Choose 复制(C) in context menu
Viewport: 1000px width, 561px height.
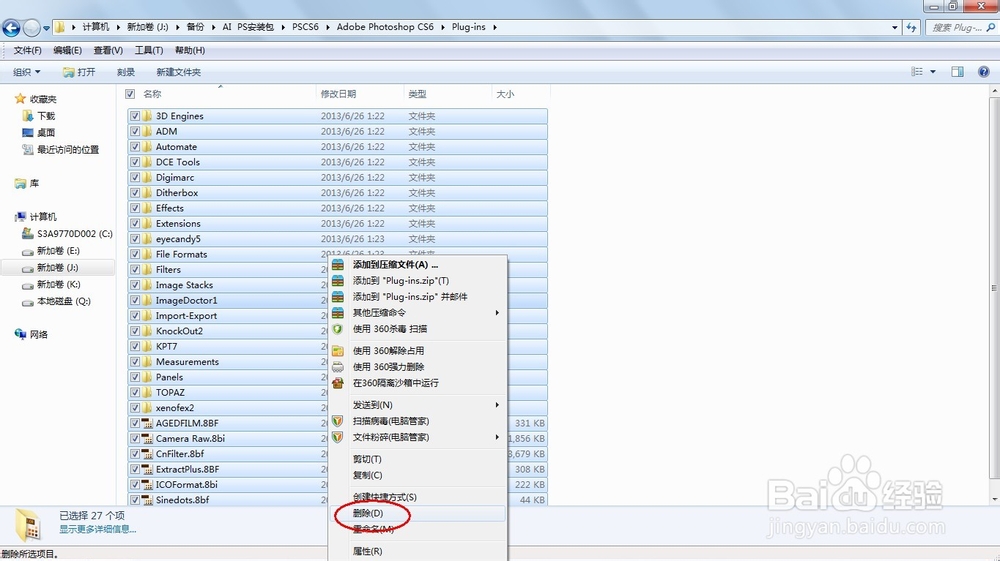(x=367, y=475)
